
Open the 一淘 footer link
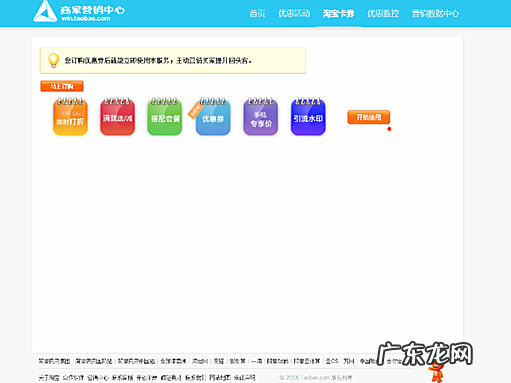point(256,361)
